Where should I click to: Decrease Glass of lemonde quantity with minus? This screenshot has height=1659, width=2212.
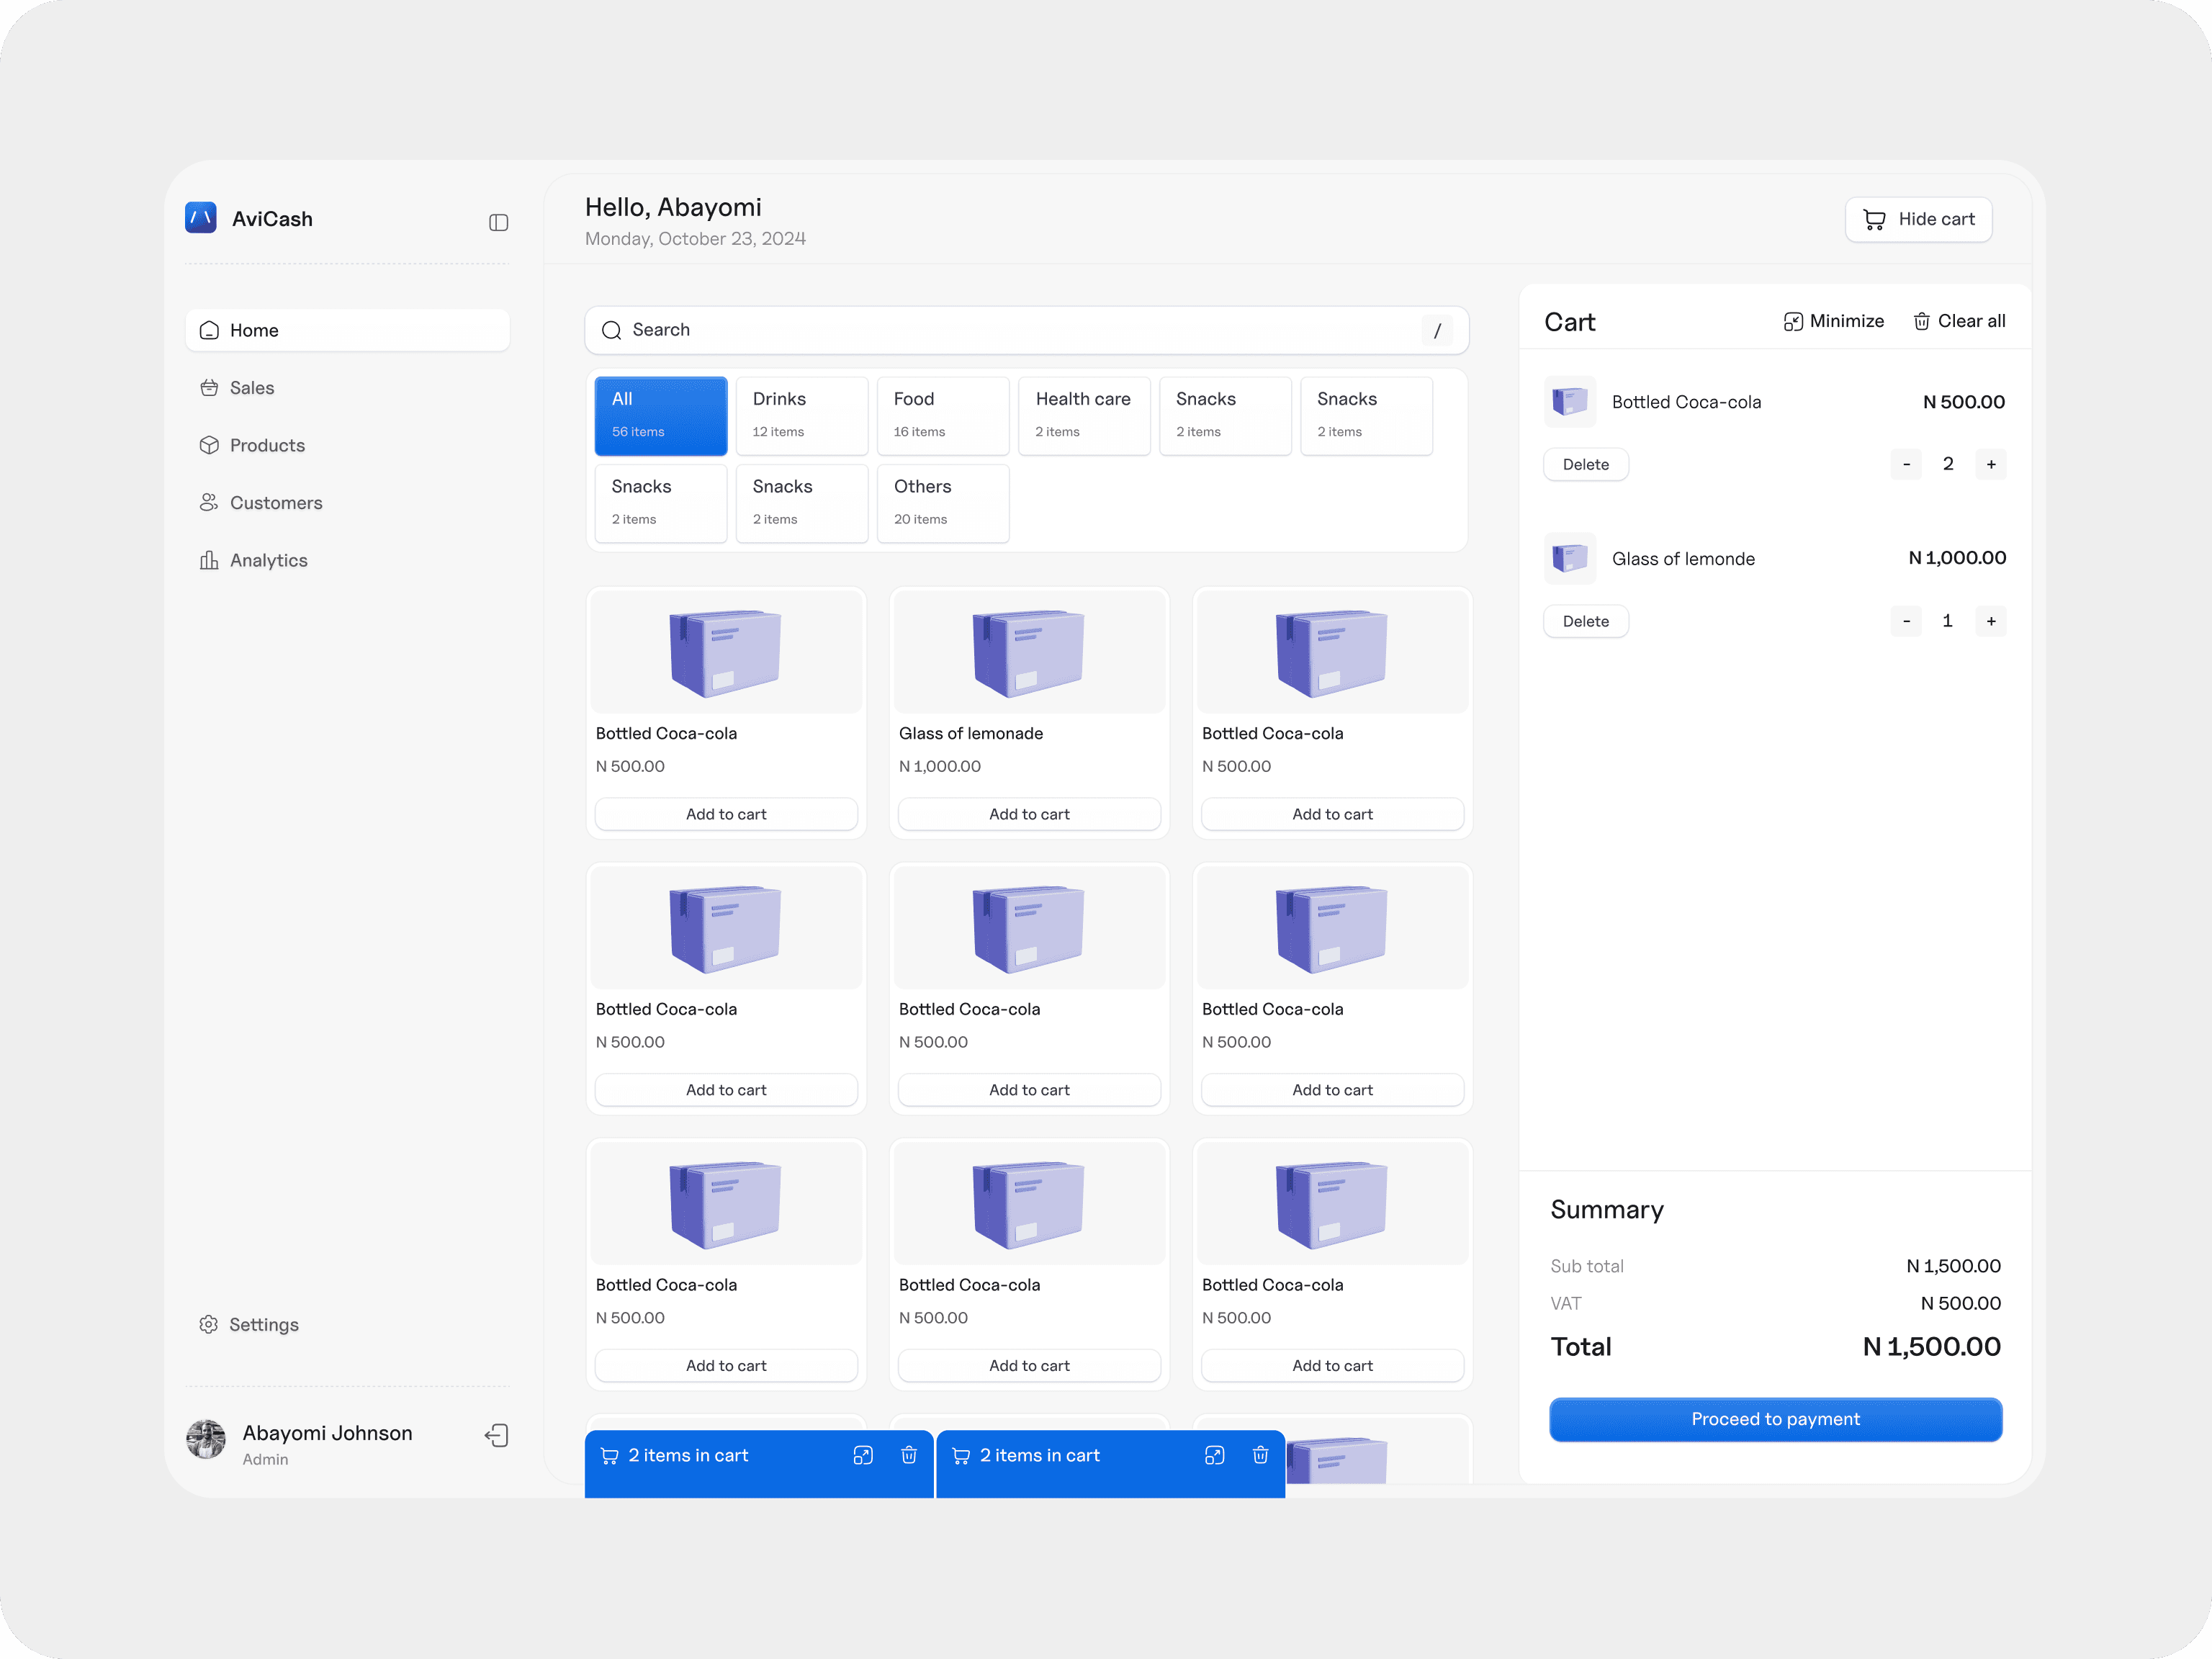point(1905,621)
